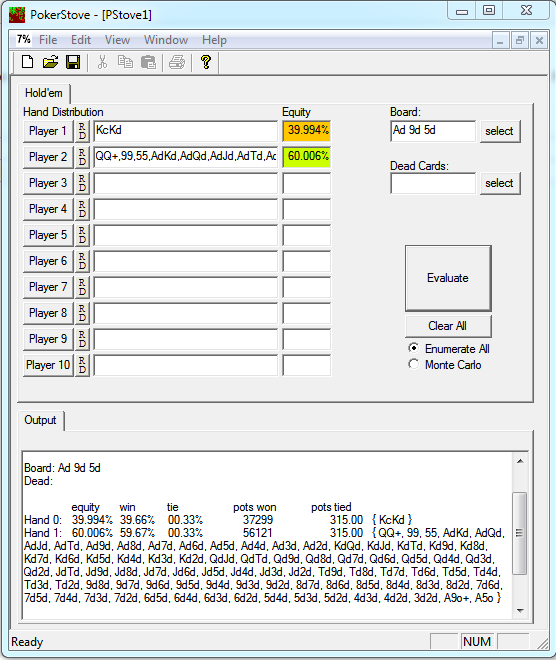Click Player 1 orange equity box
The width and height of the screenshot is (556, 660).
pos(307,131)
